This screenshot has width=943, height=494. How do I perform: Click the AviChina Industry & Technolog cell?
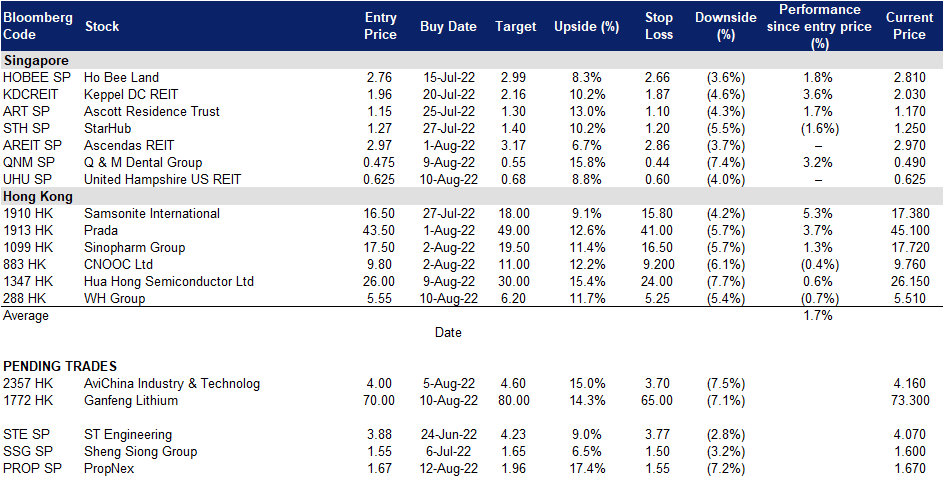coord(172,384)
